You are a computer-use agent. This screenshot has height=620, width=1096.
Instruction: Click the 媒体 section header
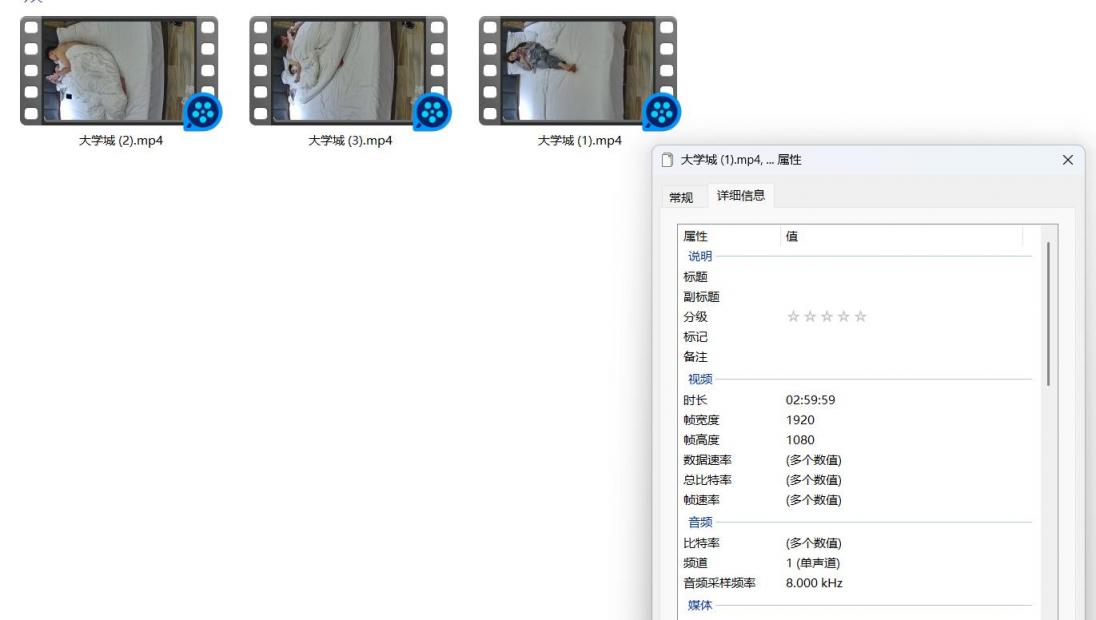700,605
